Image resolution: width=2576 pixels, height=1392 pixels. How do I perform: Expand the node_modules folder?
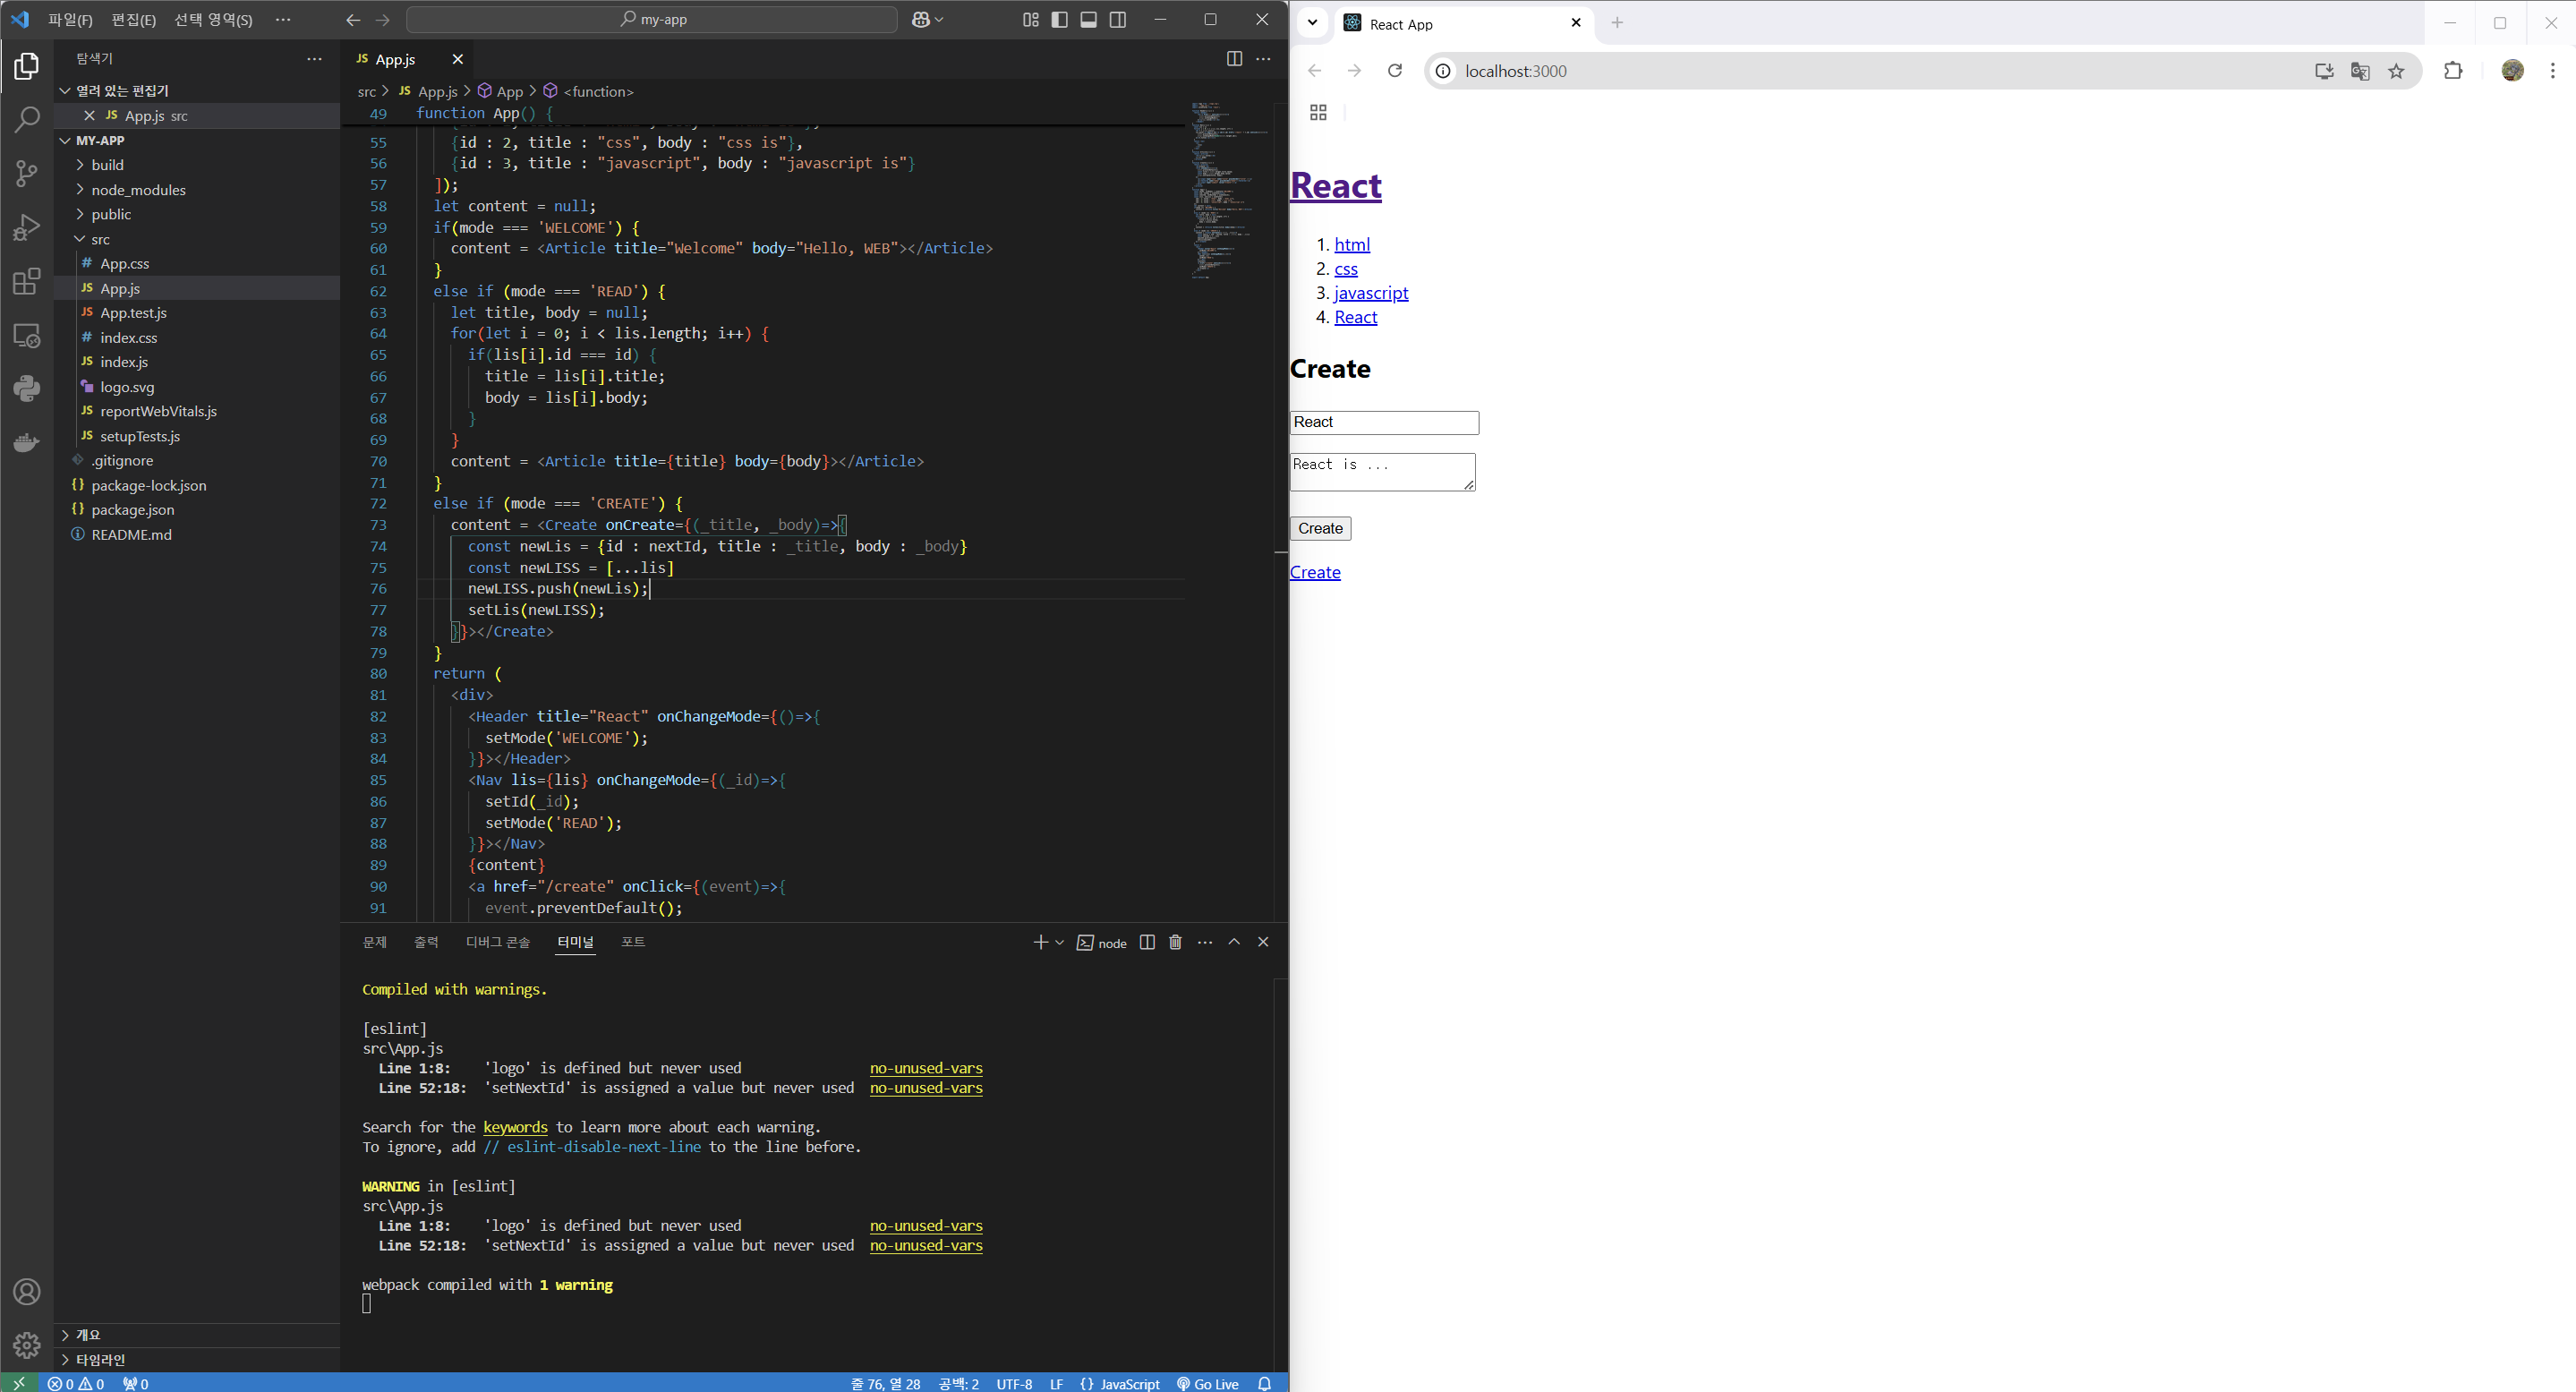point(138,190)
